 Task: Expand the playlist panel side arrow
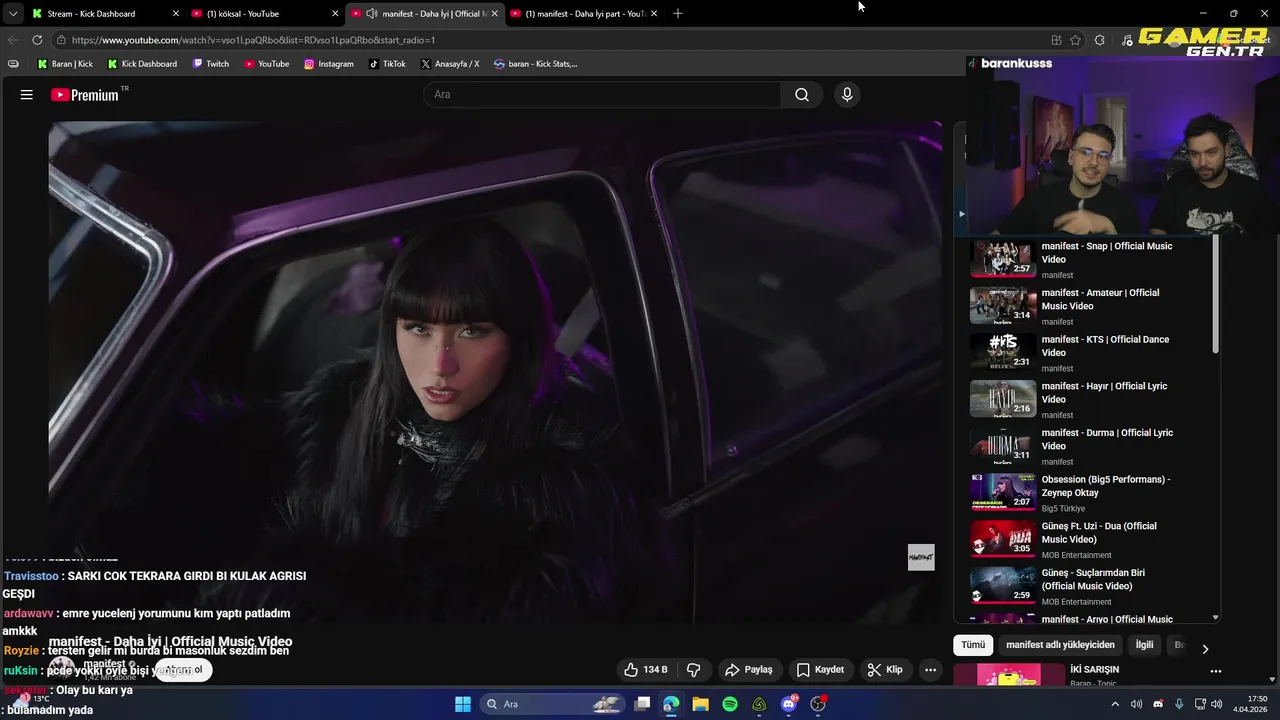pos(961,214)
